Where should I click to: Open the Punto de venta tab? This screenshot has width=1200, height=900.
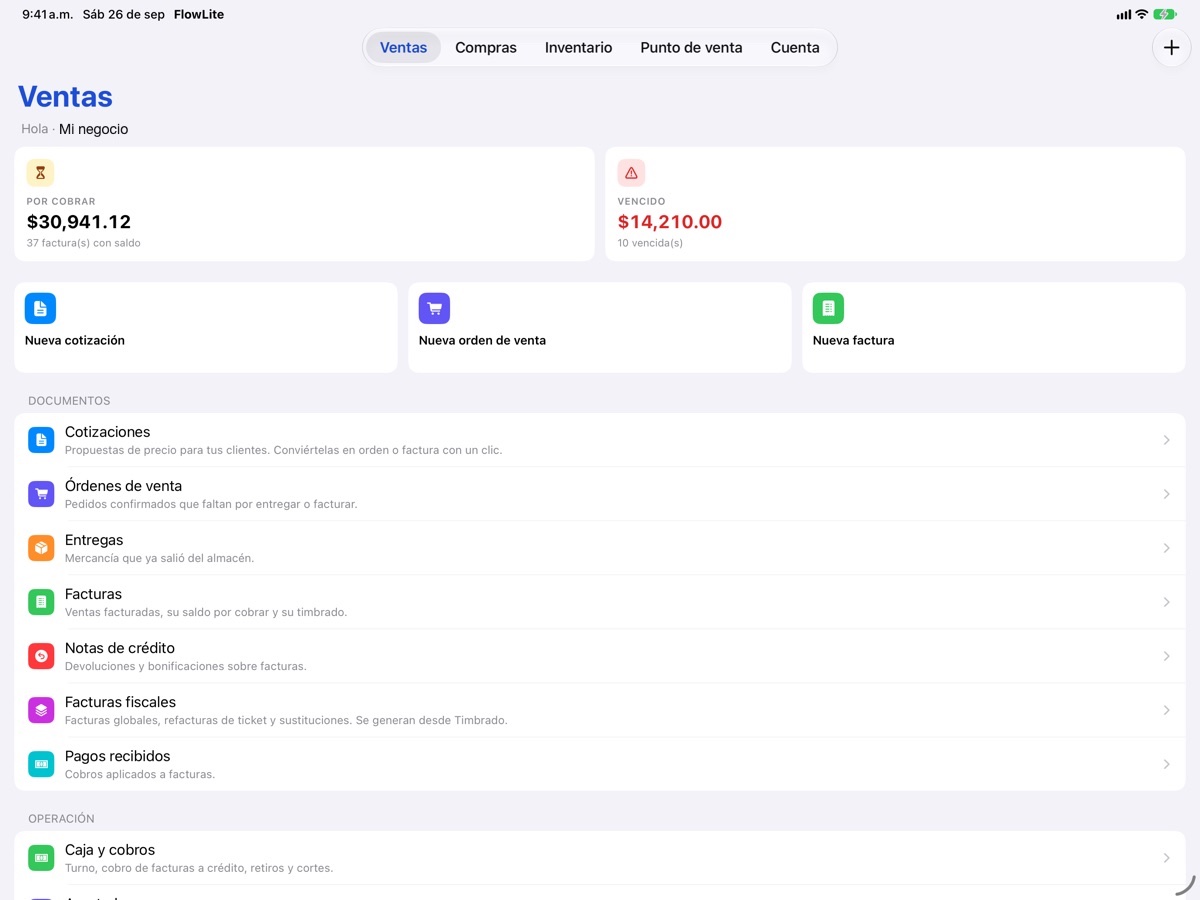(691, 47)
